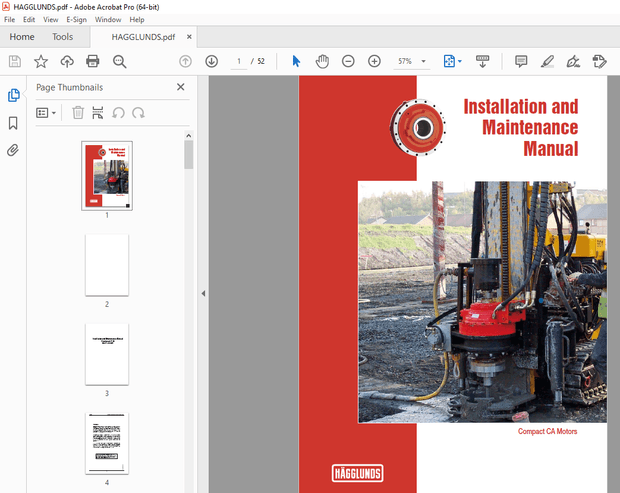This screenshot has height=493, width=620.
Task: Add a comment with speech bubble icon
Action: [x=521, y=61]
